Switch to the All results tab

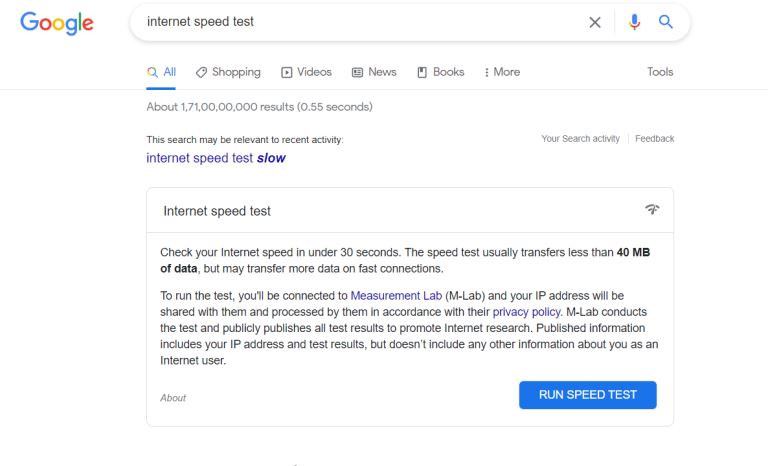[161, 72]
